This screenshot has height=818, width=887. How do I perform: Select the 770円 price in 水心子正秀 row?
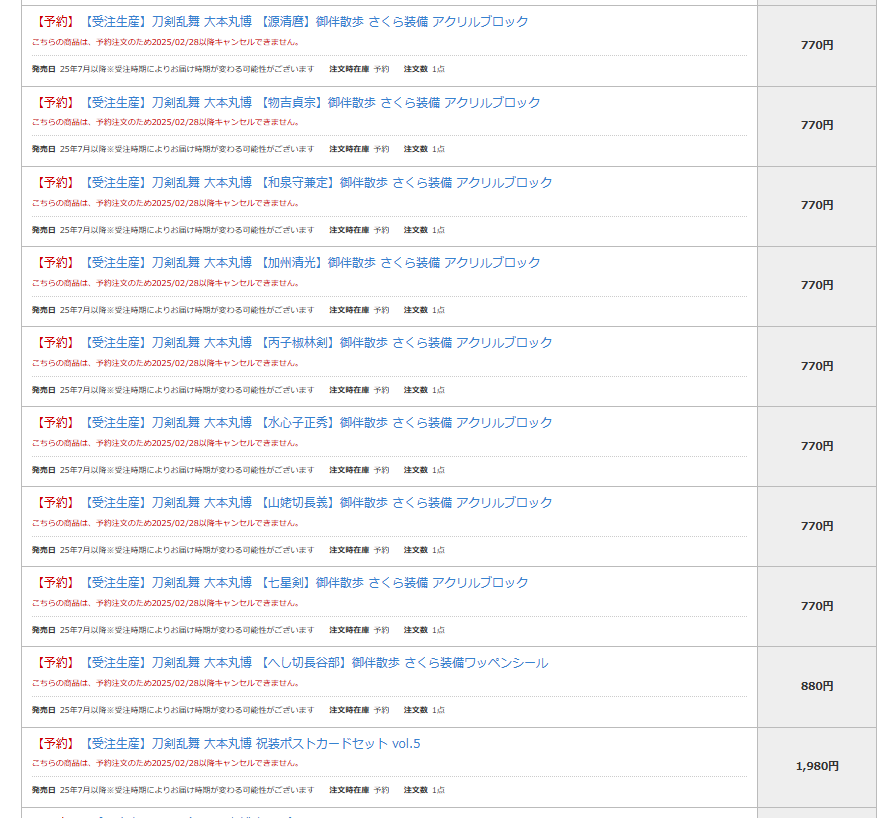click(x=817, y=446)
